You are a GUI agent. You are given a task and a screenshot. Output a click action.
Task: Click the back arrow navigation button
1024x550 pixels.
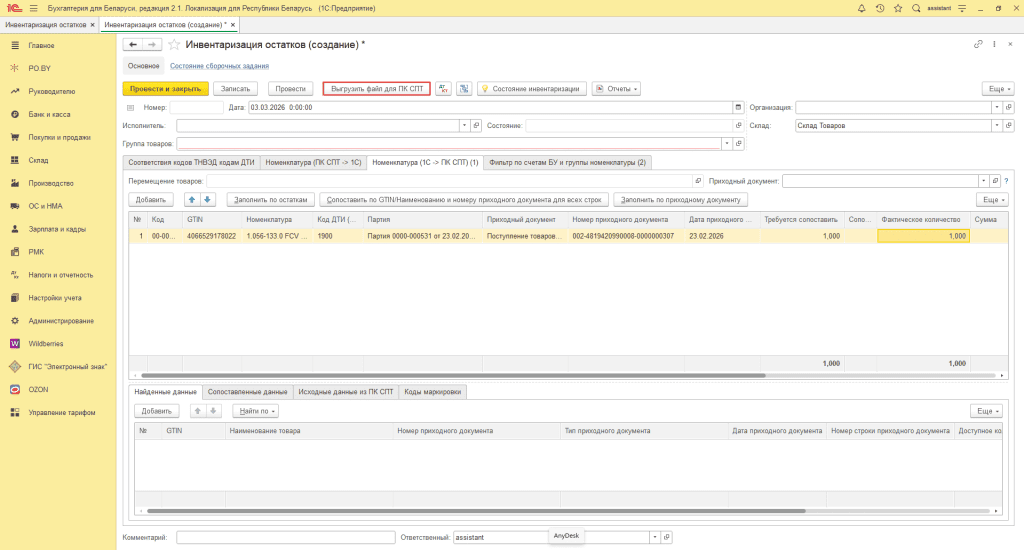pyautogui.click(x=133, y=45)
